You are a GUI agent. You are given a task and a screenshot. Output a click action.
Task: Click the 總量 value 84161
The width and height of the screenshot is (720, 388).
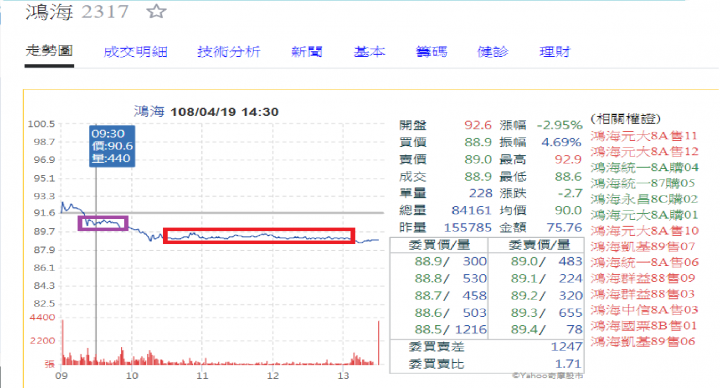pos(471,210)
